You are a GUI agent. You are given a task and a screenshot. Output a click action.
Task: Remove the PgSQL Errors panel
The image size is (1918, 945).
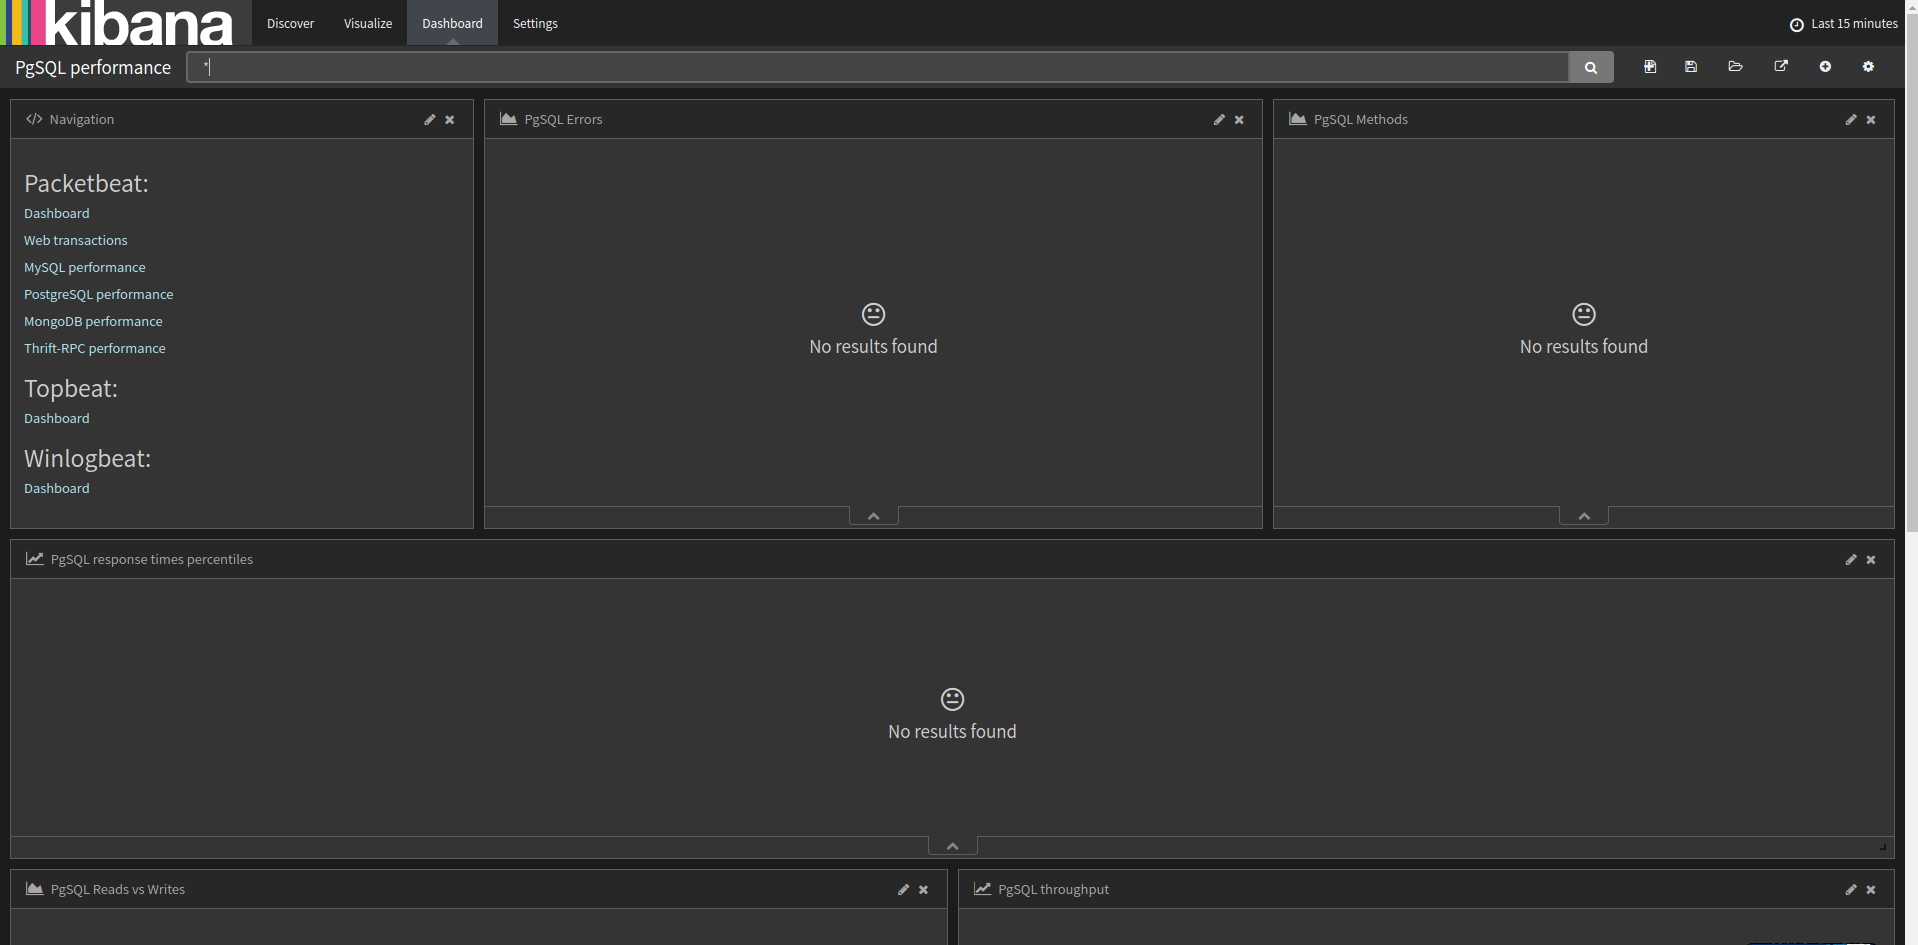[x=1239, y=120]
